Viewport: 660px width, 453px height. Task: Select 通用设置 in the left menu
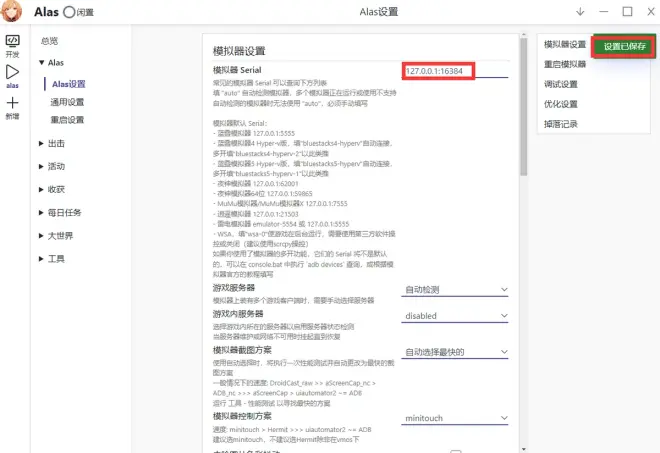[x=67, y=102]
